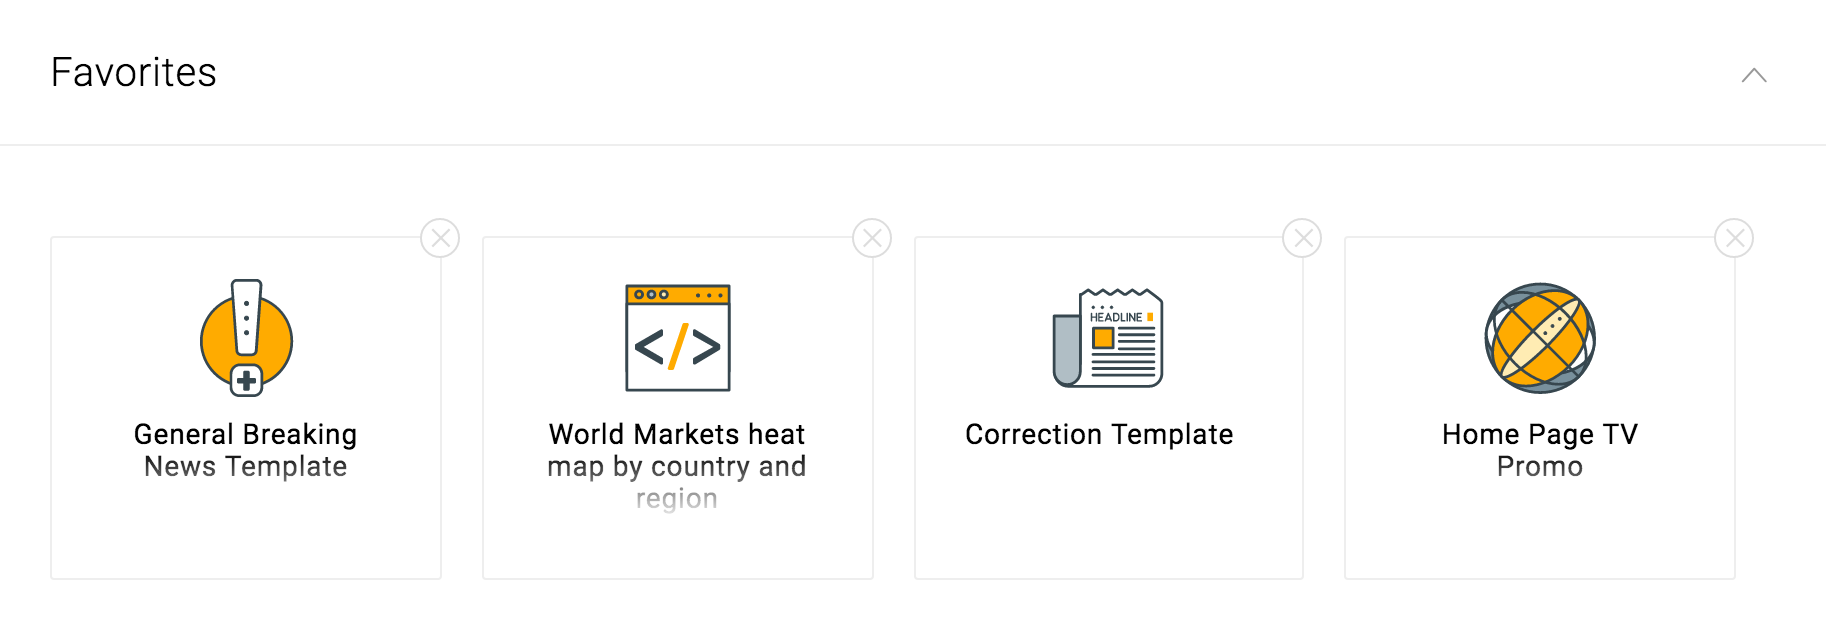Click the bandaged globe icon
The image size is (1826, 629).
click(x=1540, y=338)
